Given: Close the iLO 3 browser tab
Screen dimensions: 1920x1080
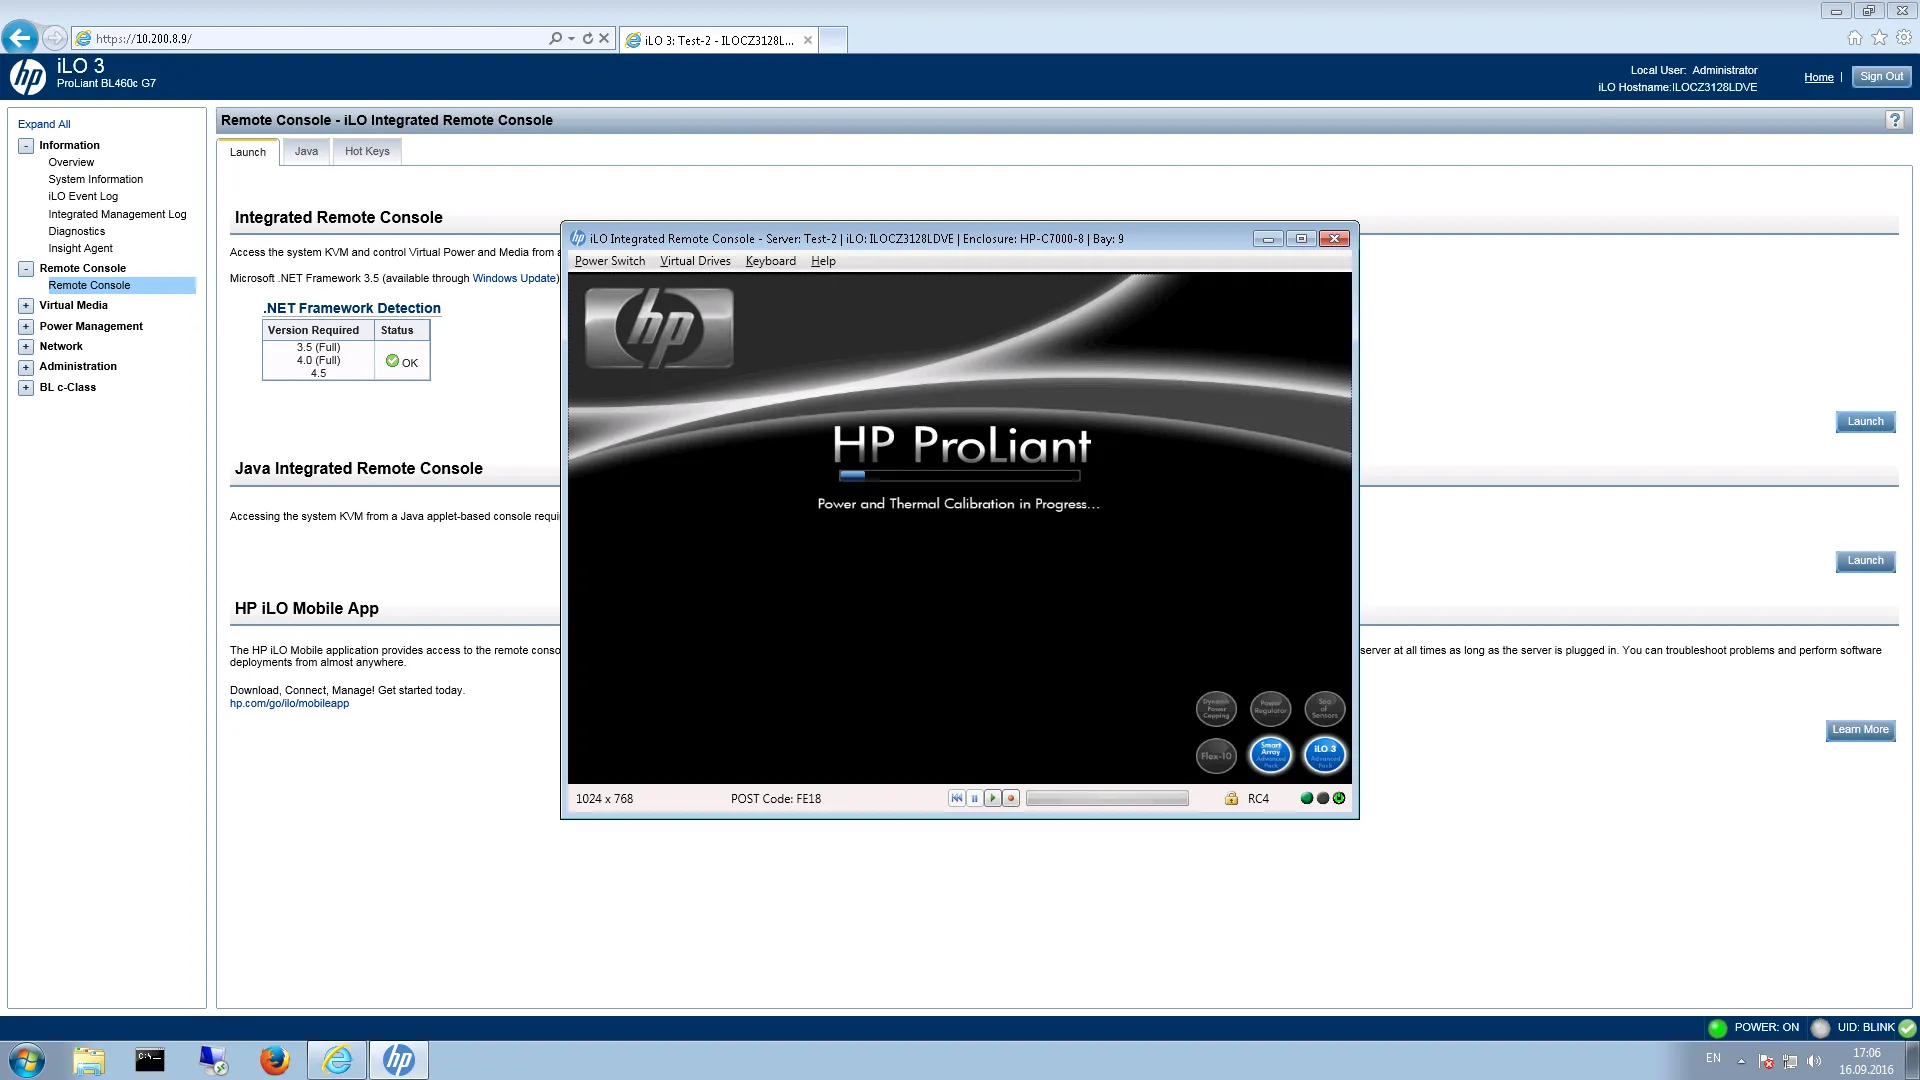Looking at the screenshot, I should [807, 40].
